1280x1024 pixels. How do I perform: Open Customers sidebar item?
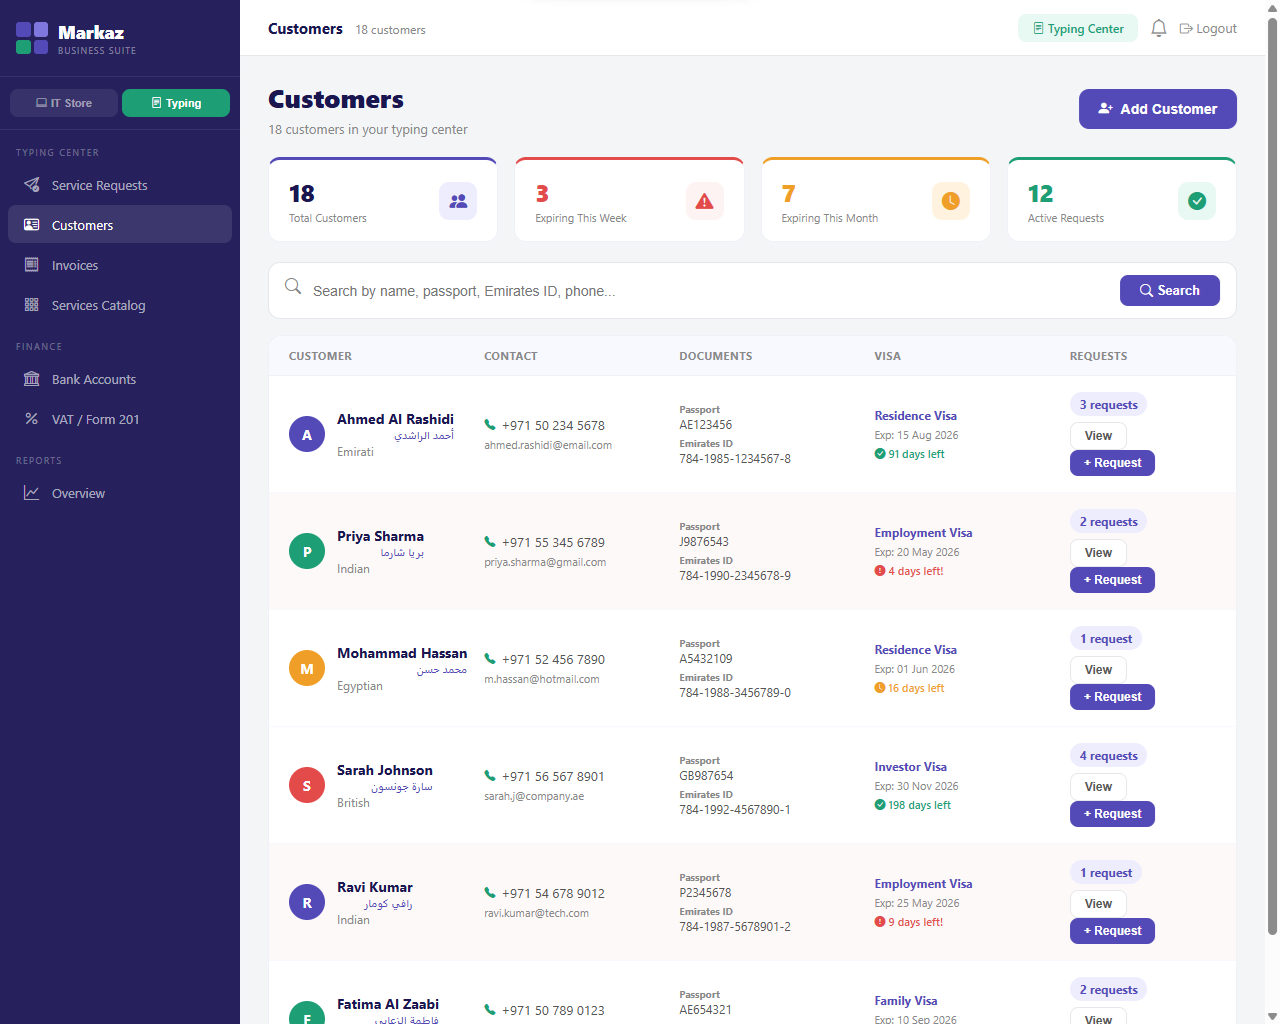click(120, 225)
